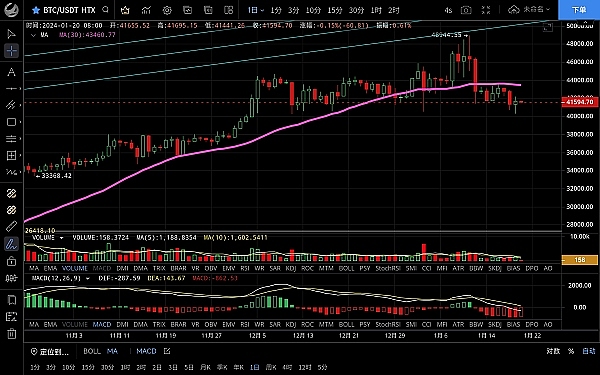Toggle percent scale % option

tap(571, 351)
